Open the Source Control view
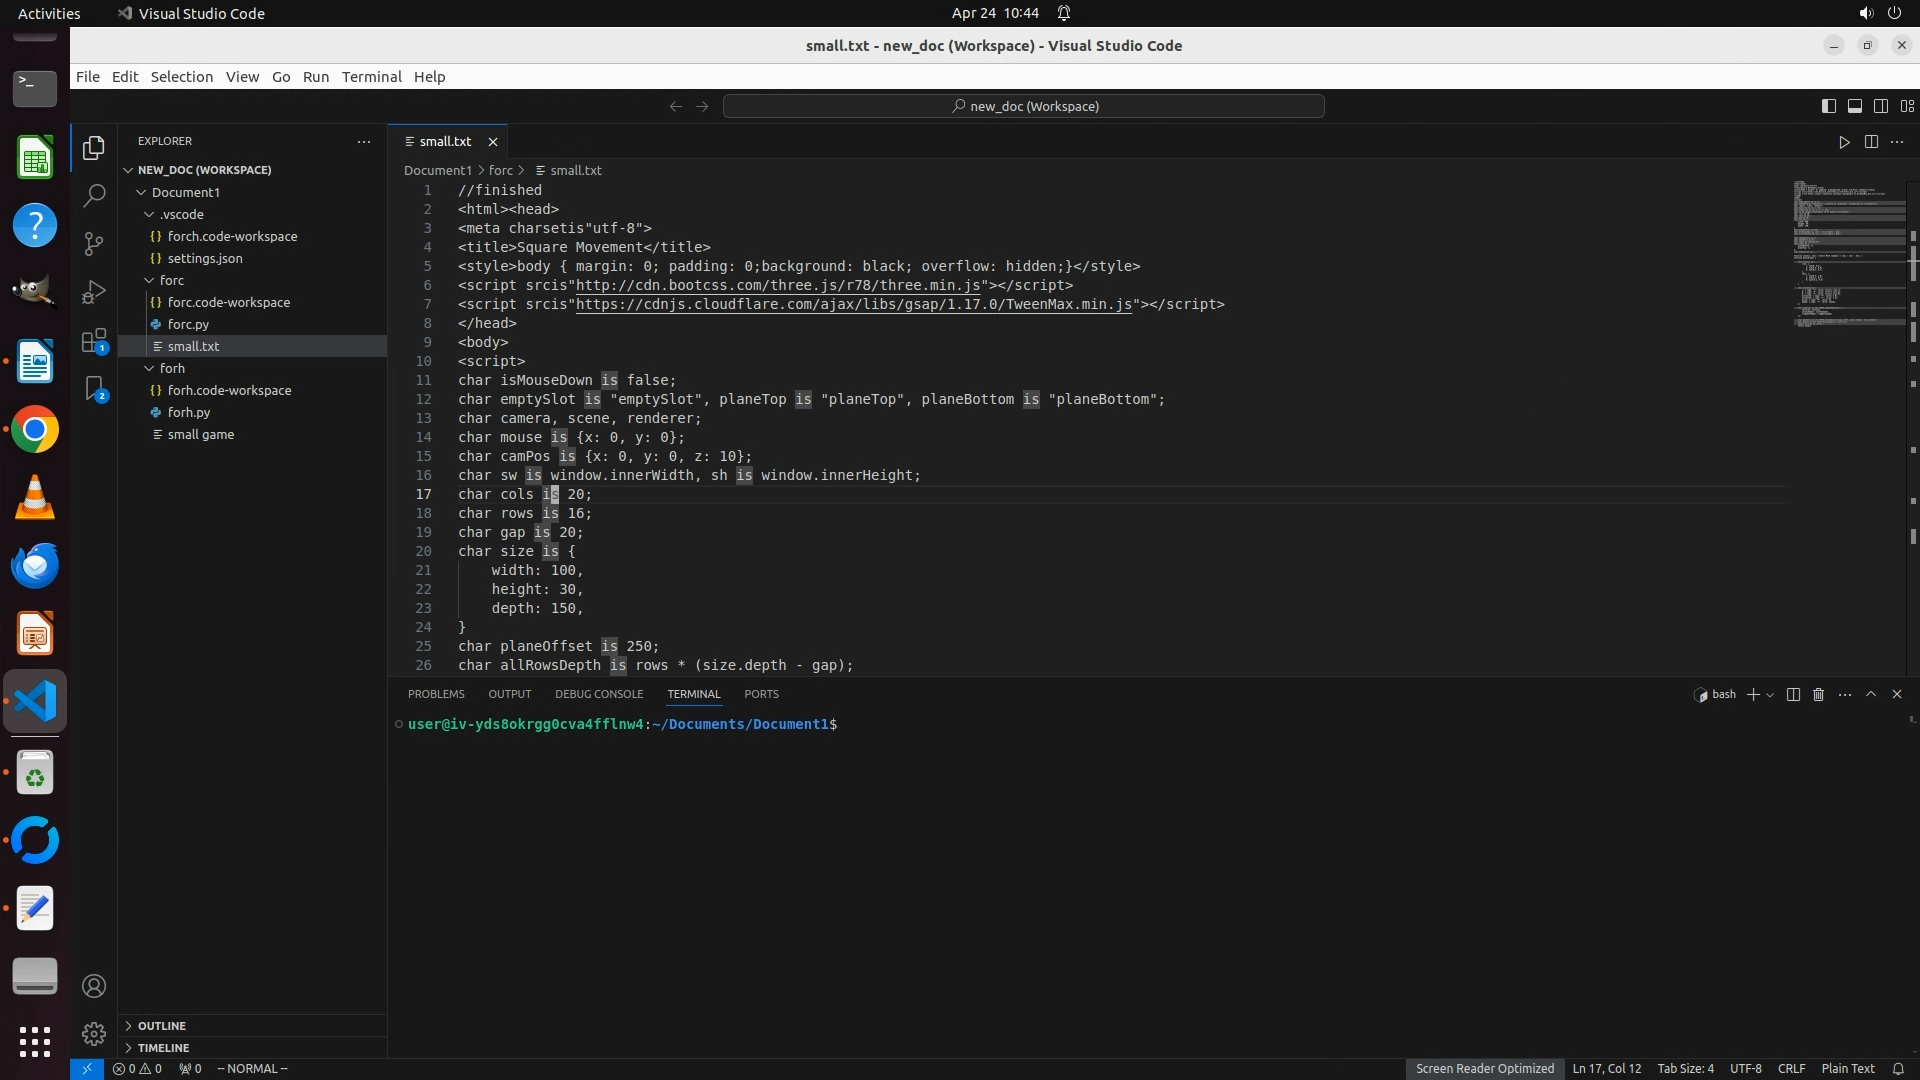Image resolution: width=1920 pixels, height=1080 pixels. coord(94,243)
